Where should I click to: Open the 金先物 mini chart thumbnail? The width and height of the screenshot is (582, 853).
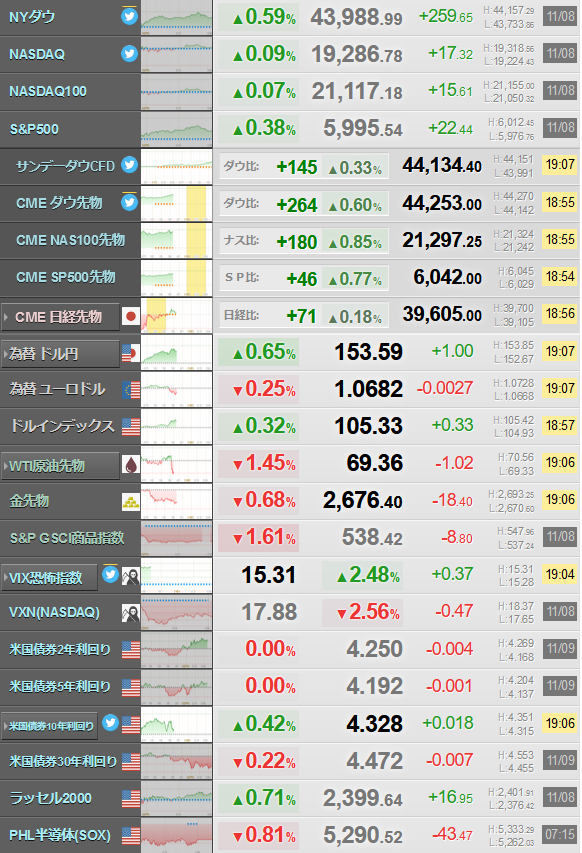tap(176, 502)
